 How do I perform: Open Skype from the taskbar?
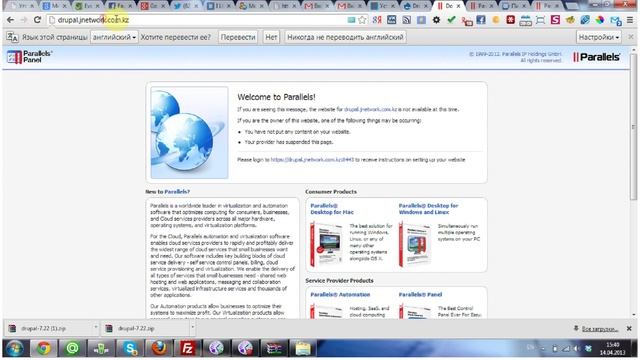tap(130, 349)
